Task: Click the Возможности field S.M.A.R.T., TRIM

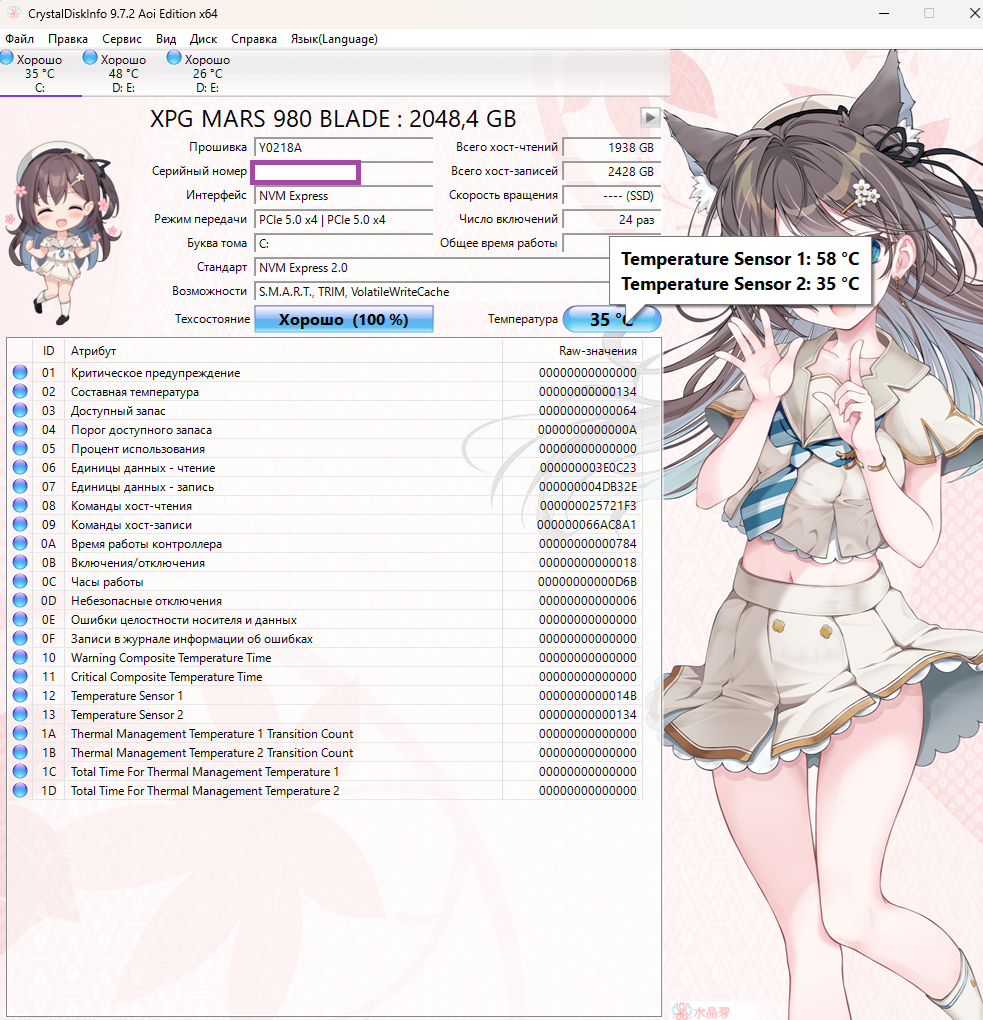Action: (x=432, y=292)
